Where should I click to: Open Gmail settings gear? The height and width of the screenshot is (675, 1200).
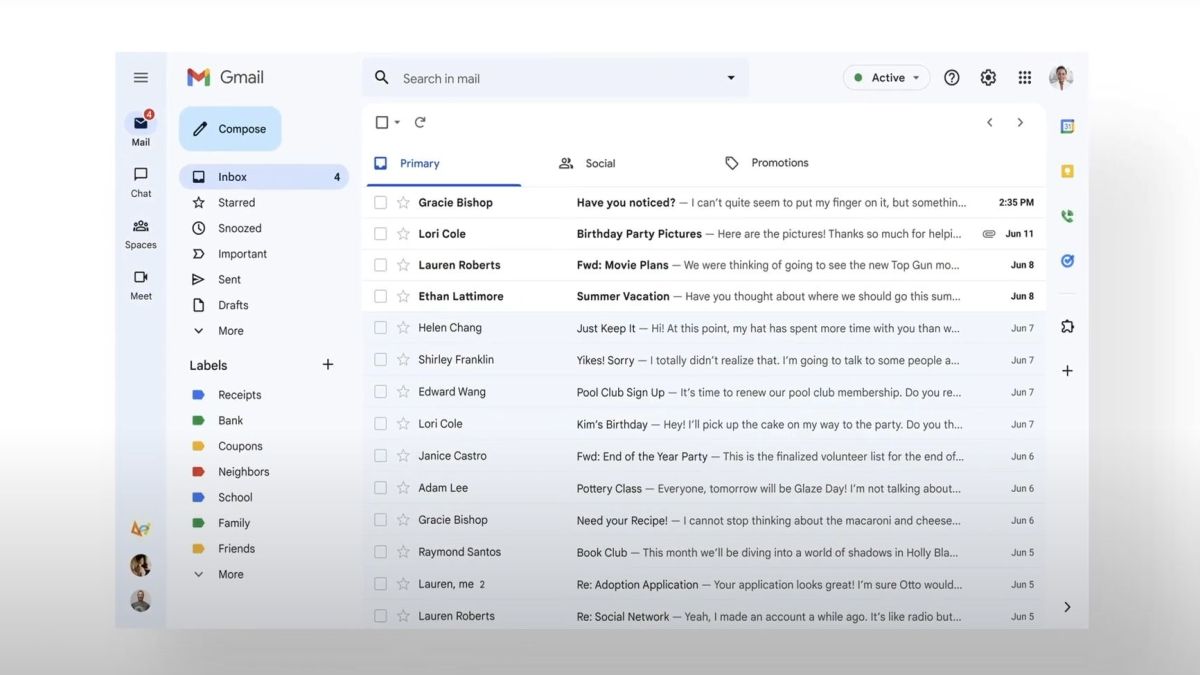[x=988, y=78]
